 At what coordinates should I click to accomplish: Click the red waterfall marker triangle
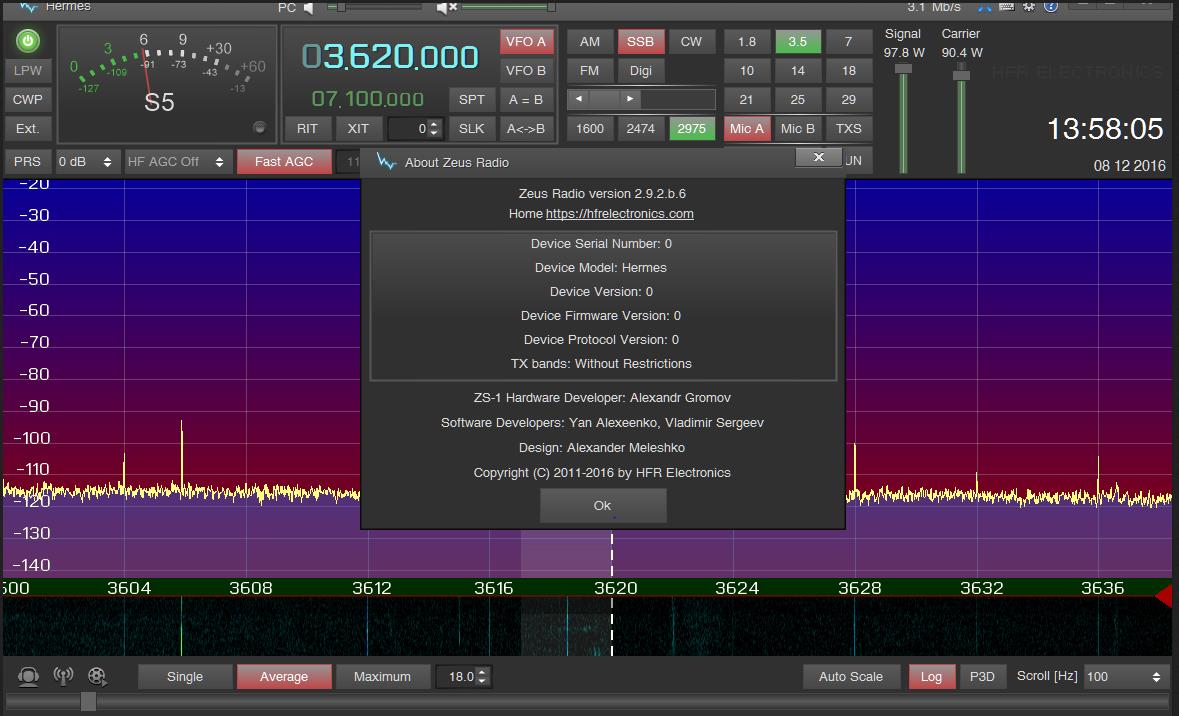click(x=1163, y=596)
